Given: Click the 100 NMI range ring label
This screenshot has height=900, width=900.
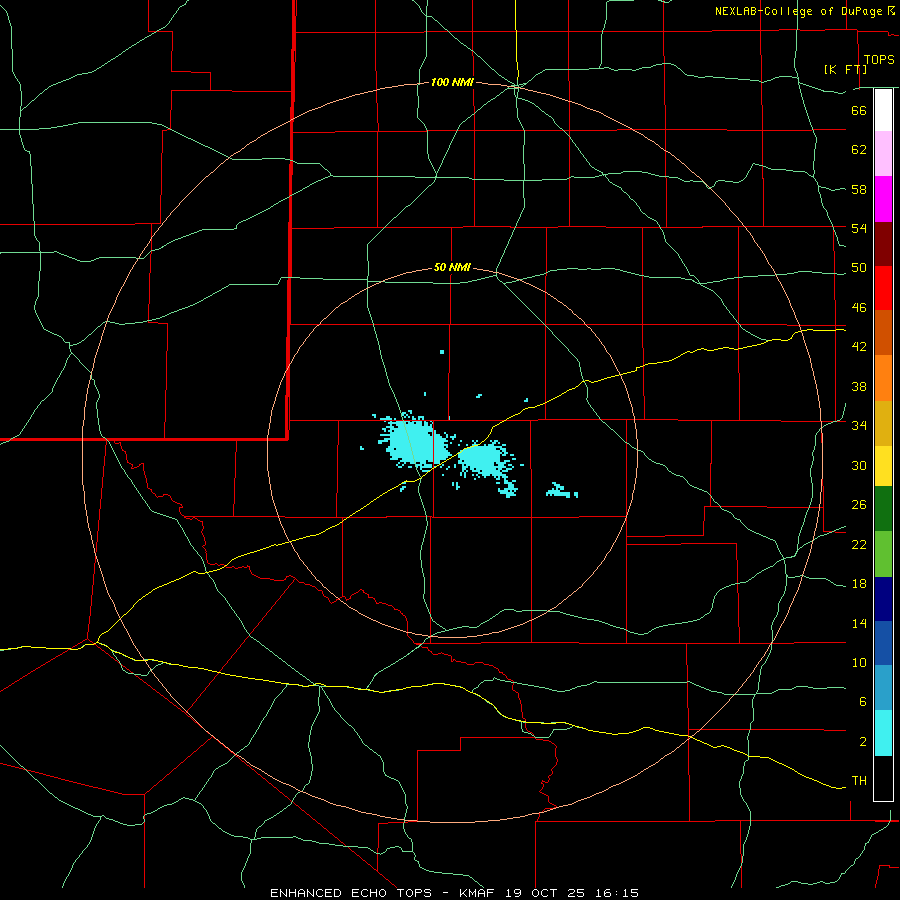Looking at the screenshot, I should 452,83.
